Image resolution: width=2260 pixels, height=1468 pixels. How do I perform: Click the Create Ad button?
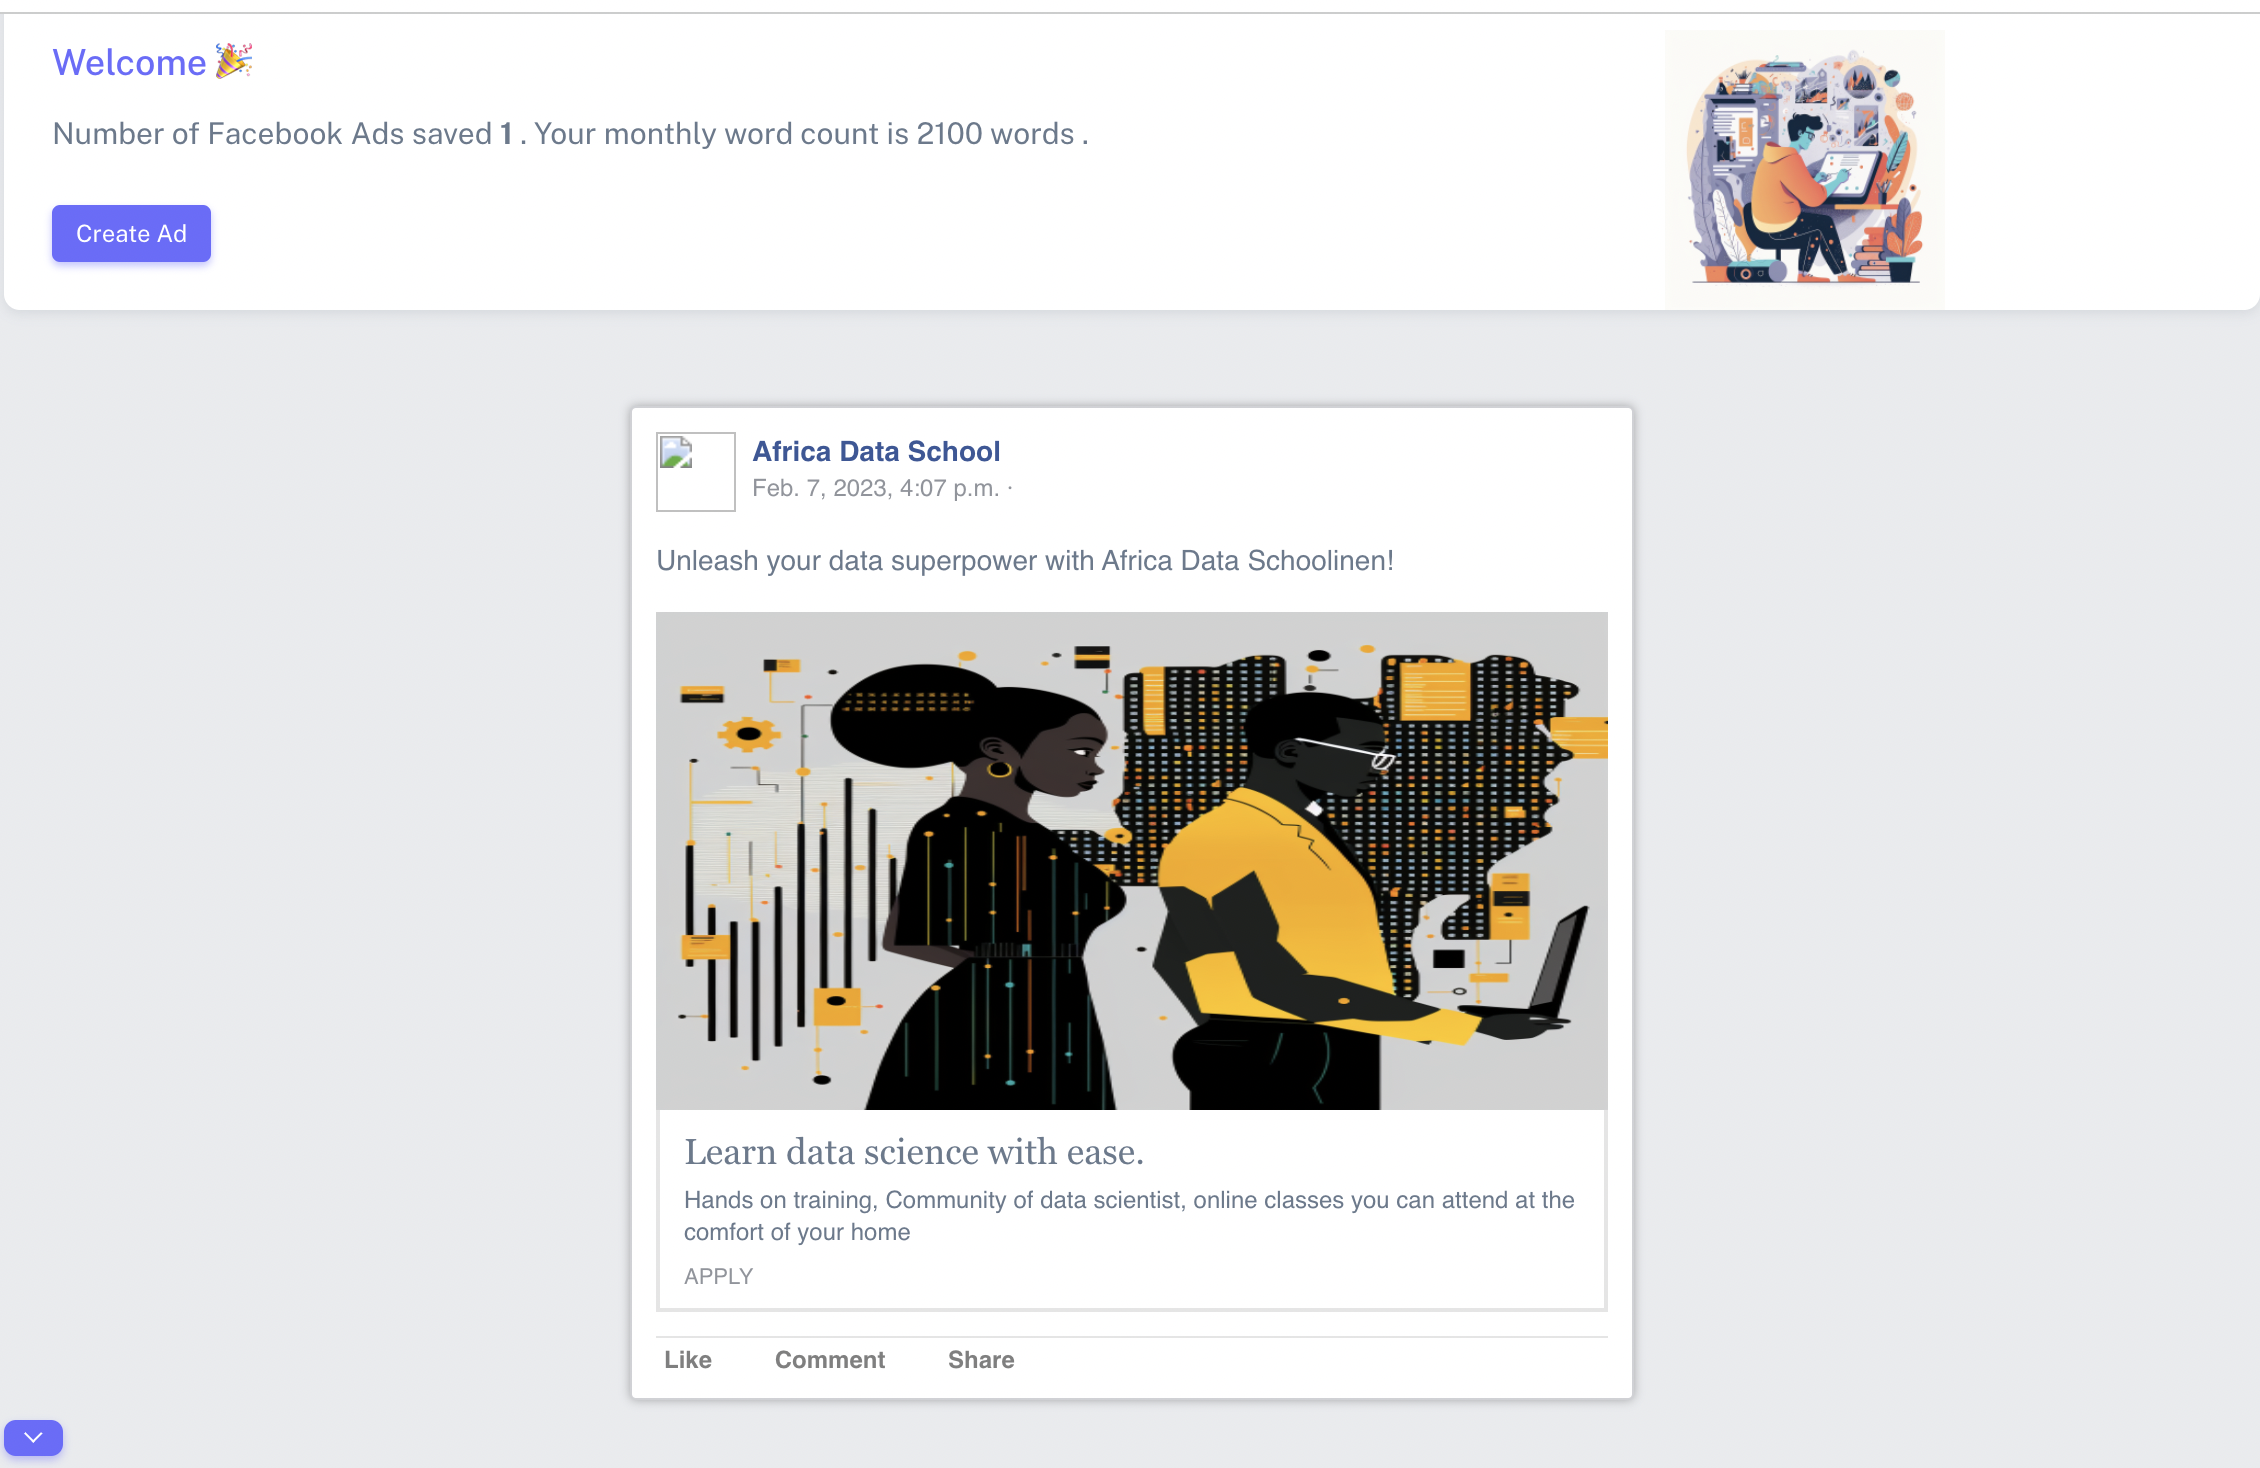tap(131, 233)
